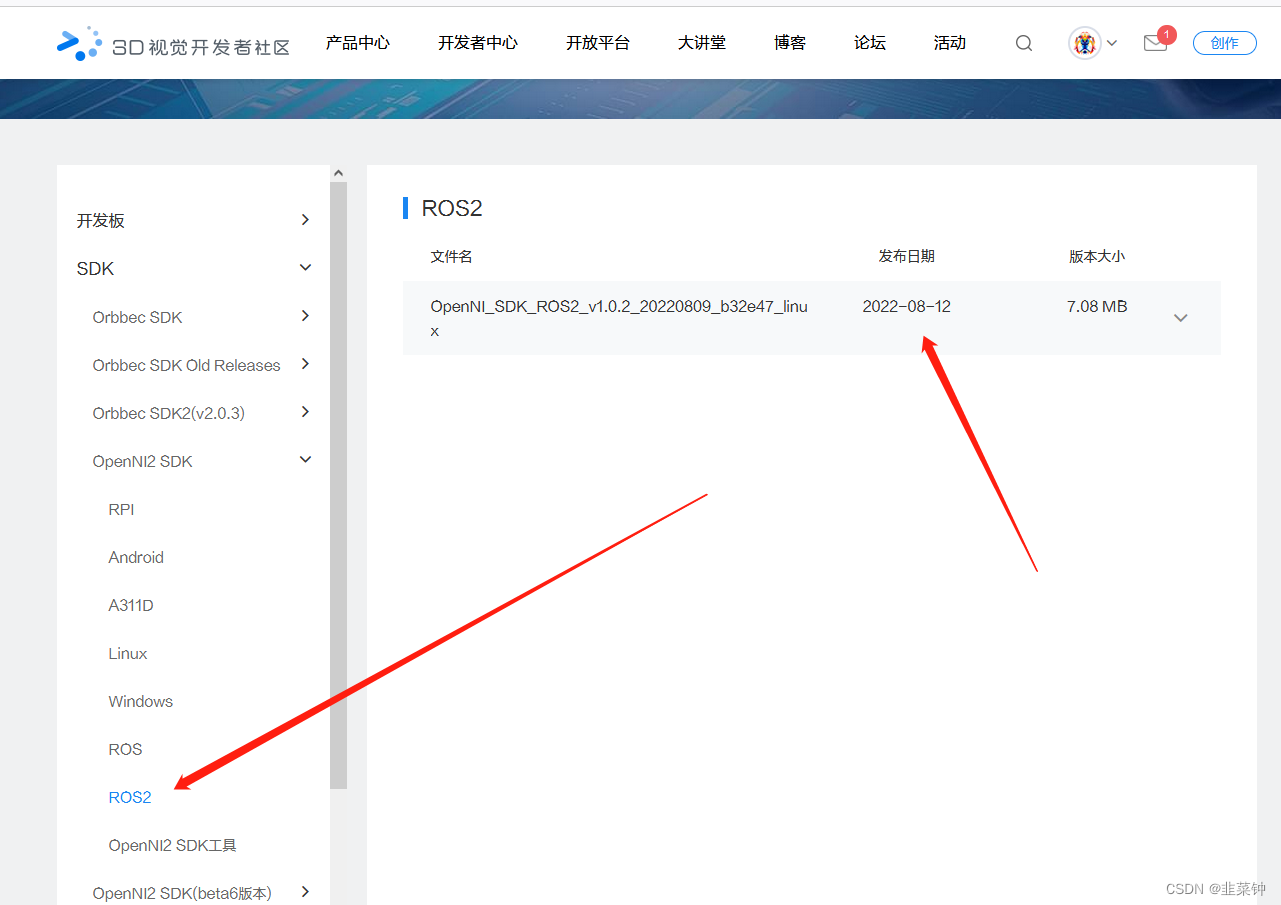1281x905 pixels.
Task: Click the 创作 button
Action: (x=1224, y=43)
